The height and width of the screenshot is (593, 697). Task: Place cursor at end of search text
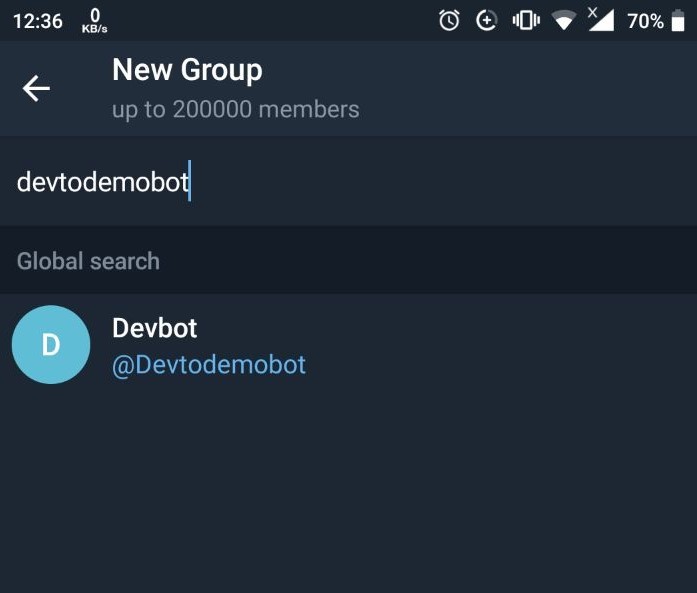pyautogui.click(x=190, y=181)
